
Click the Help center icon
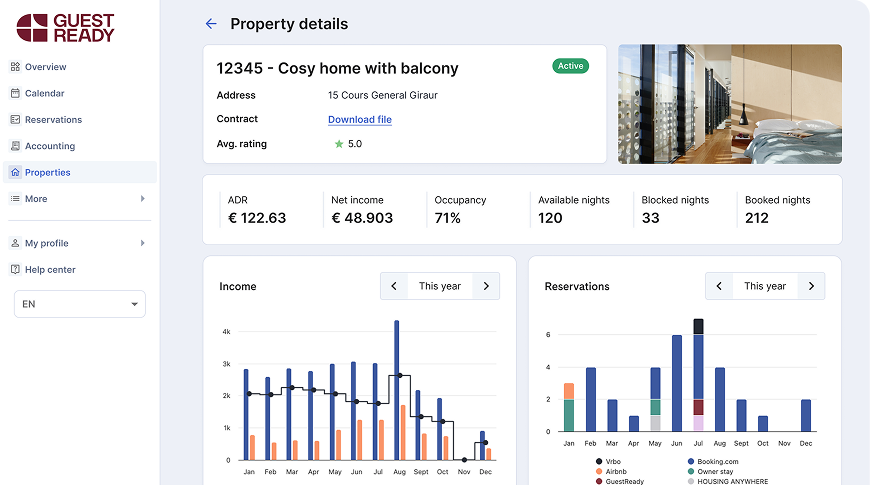pyautogui.click(x=16, y=269)
